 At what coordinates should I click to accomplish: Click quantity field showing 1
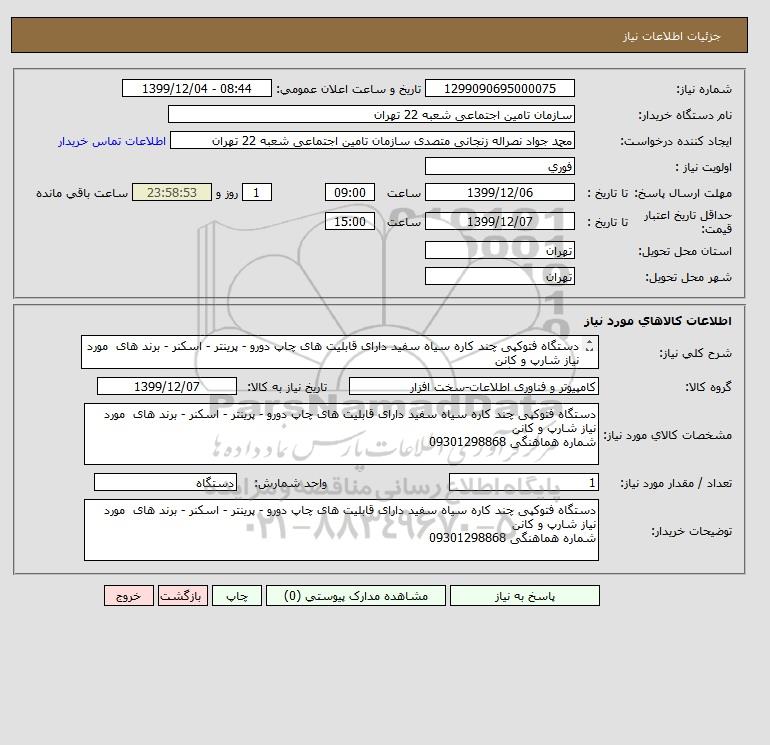pos(523,482)
